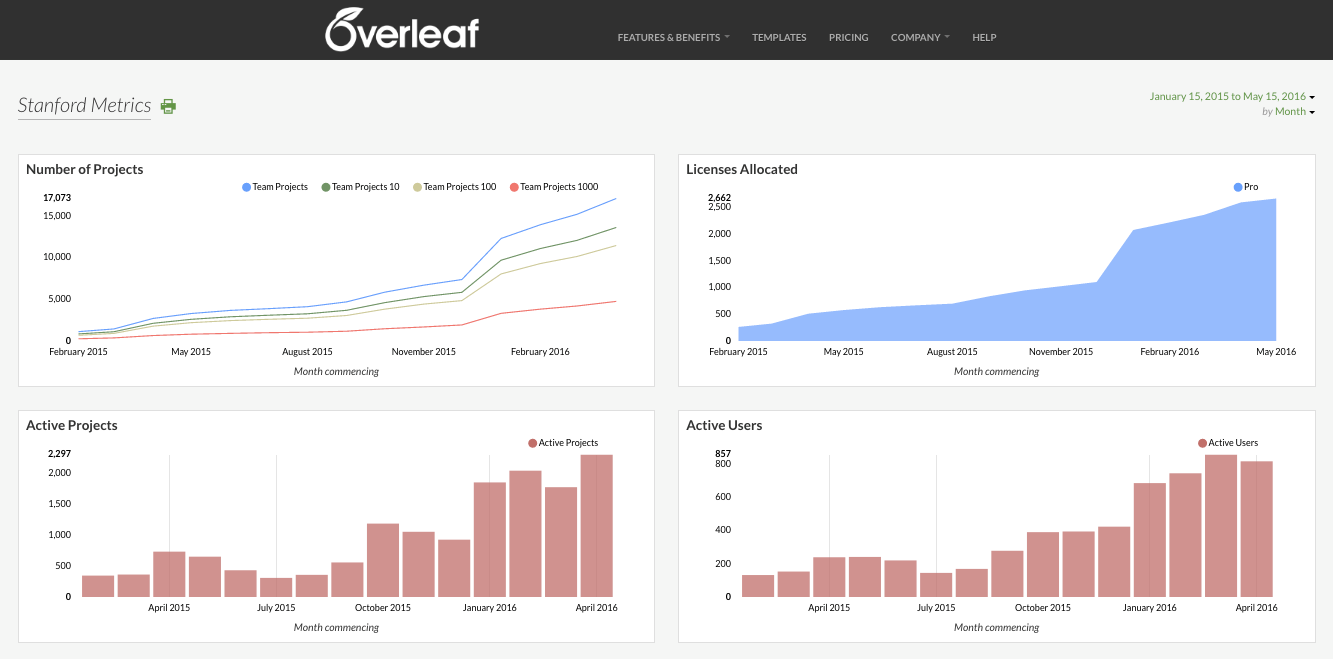The width and height of the screenshot is (1333, 659).
Task: Open the Pricing page
Action: [x=848, y=37]
